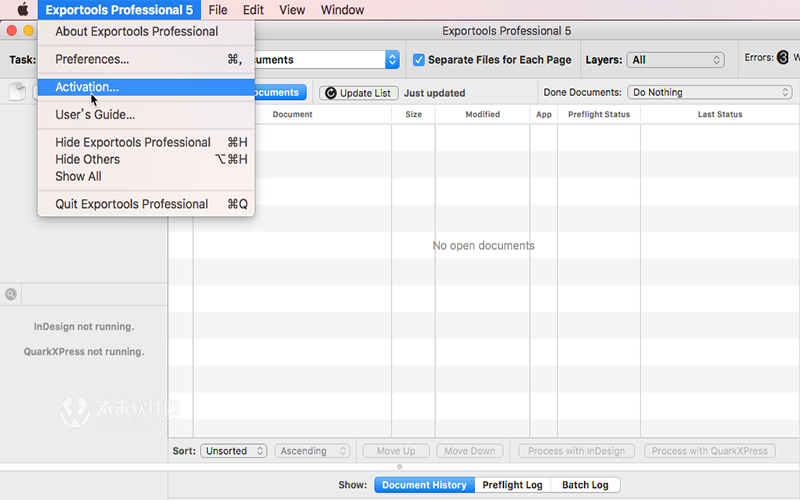The height and width of the screenshot is (500, 800).
Task: Click the 'No open documents' text
Action: (484, 245)
